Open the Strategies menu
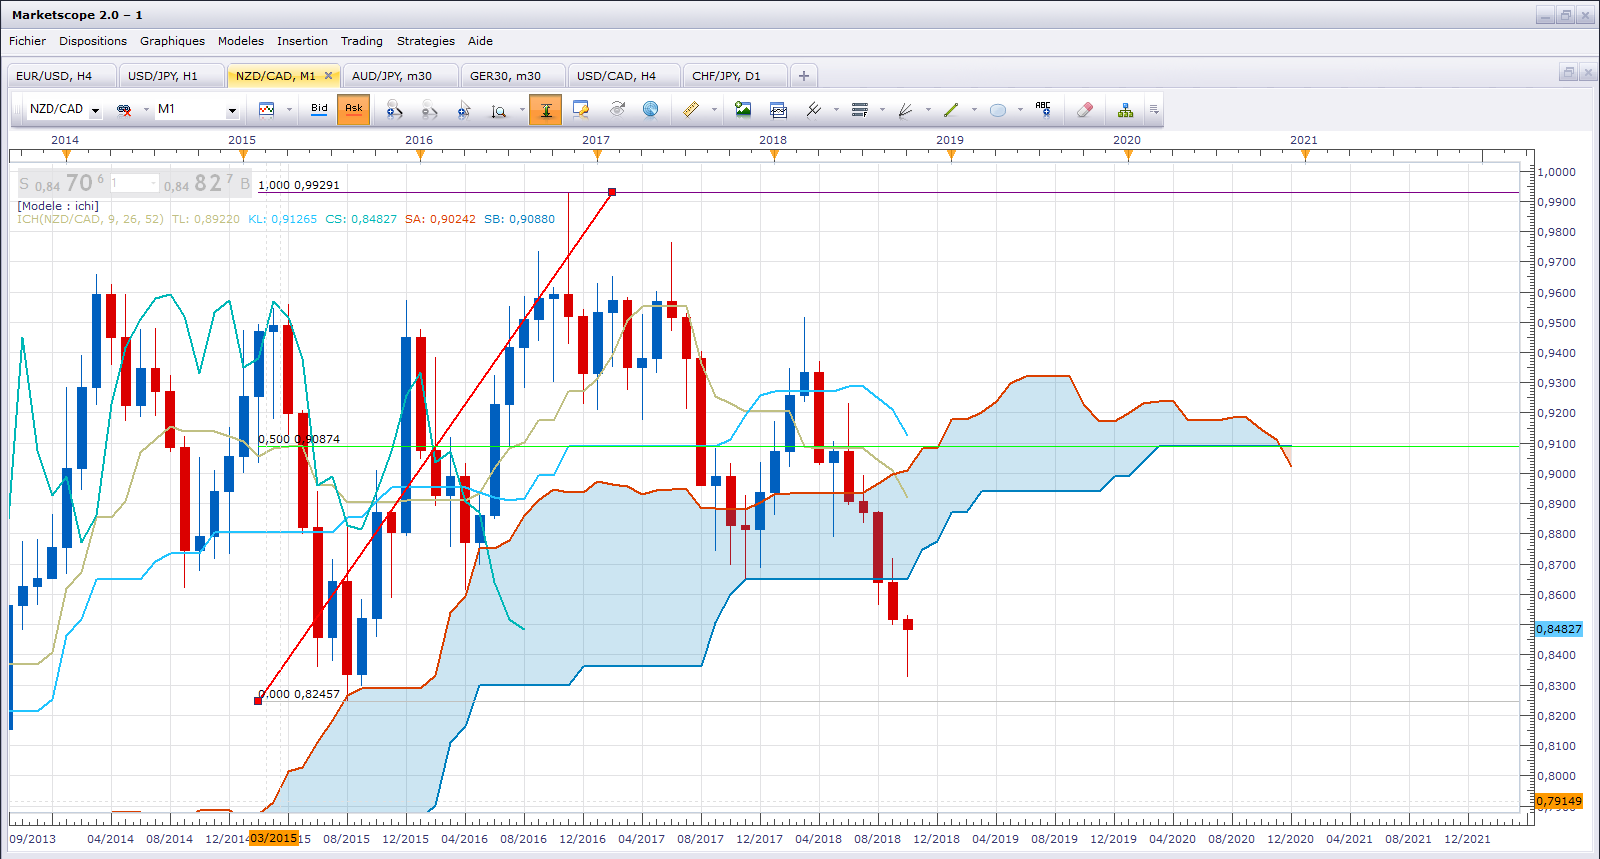This screenshot has height=859, width=1600. coord(425,41)
